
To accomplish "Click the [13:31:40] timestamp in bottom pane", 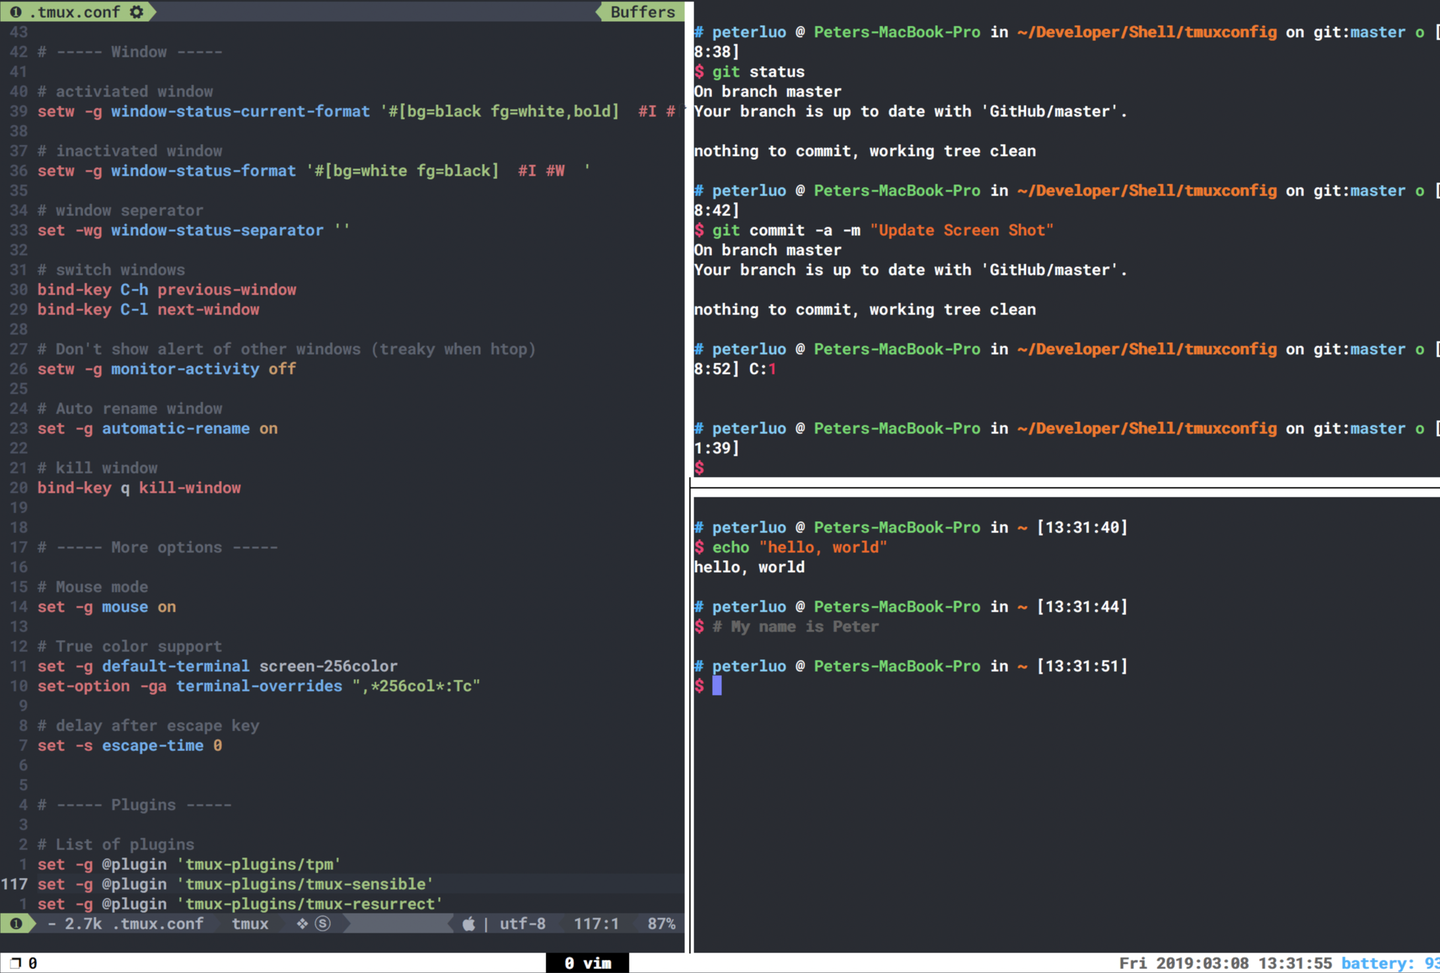I will click(x=1082, y=527).
